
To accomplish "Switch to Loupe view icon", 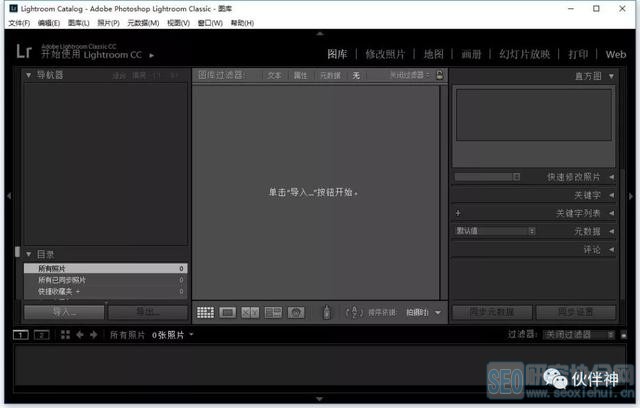I will pos(228,313).
